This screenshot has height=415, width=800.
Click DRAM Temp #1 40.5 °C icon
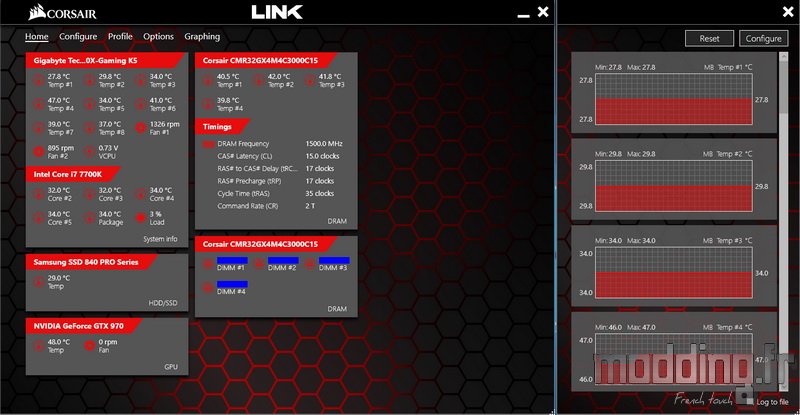coord(208,80)
